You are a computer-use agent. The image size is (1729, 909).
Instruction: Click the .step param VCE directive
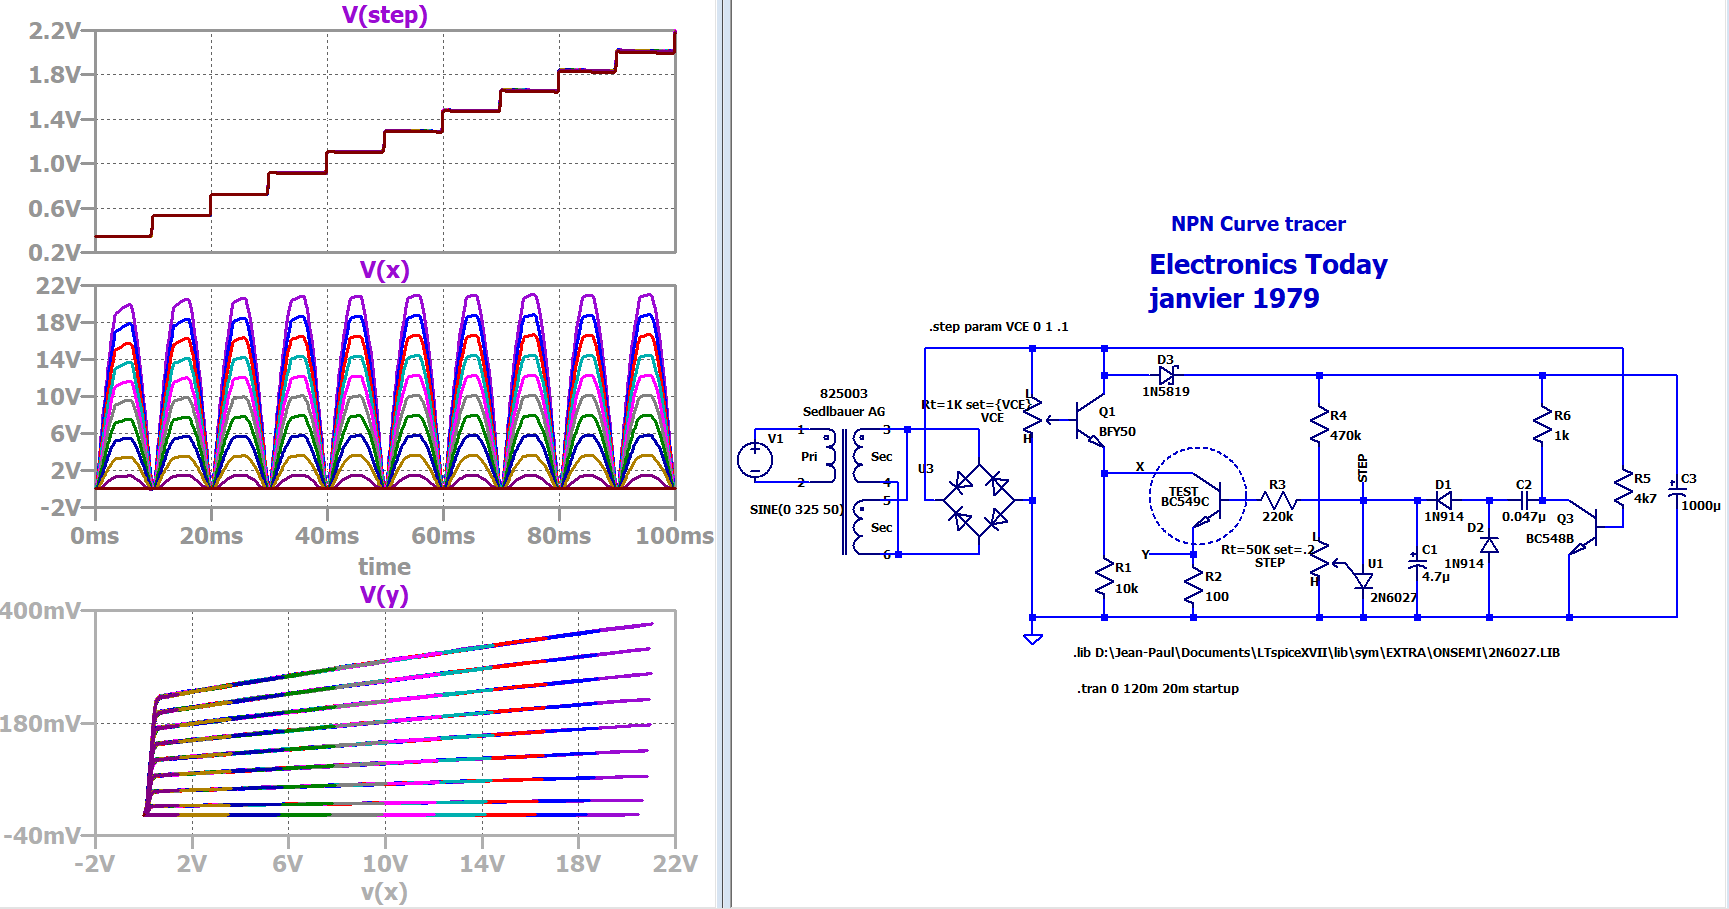click(998, 327)
